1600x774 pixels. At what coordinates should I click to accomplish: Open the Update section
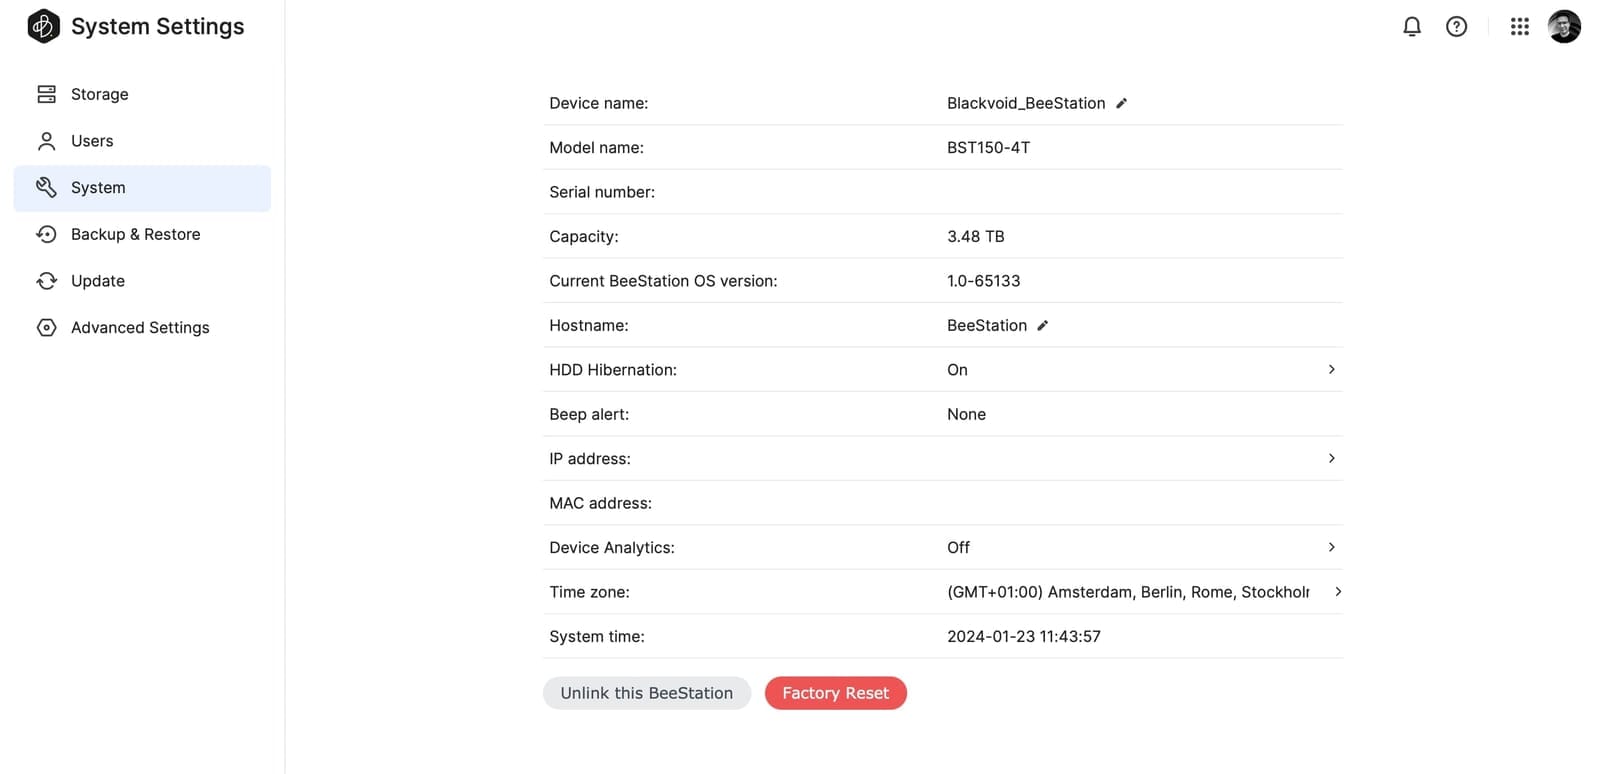pyautogui.click(x=142, y=281)
